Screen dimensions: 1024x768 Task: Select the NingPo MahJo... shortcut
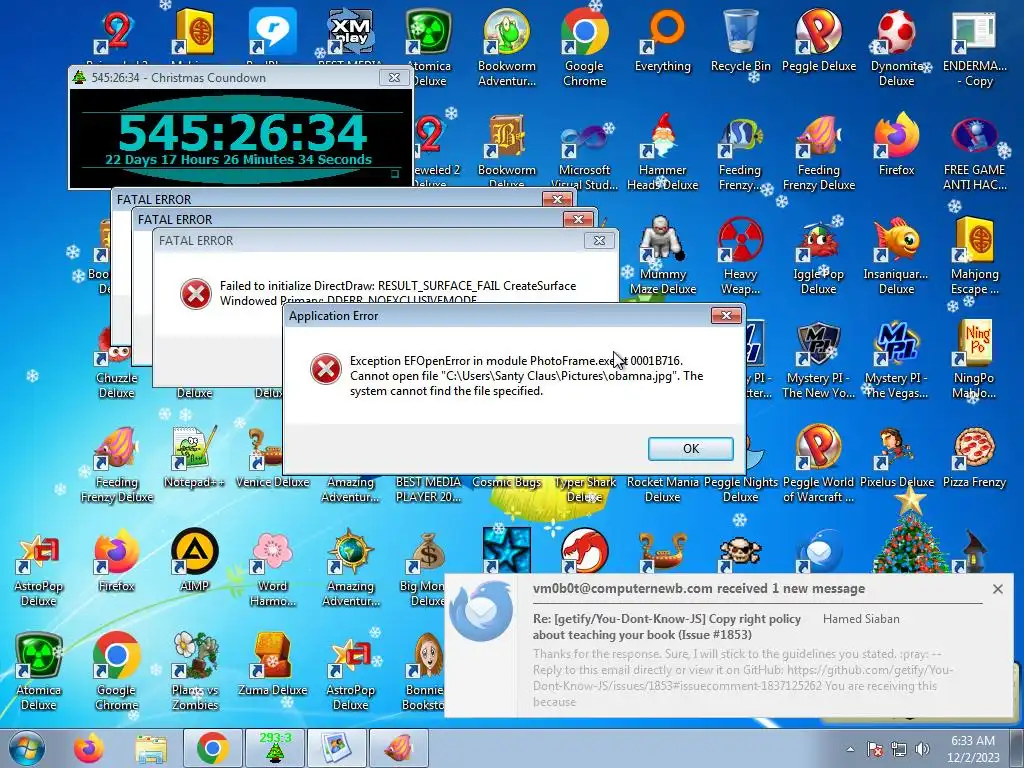point(974,359)
